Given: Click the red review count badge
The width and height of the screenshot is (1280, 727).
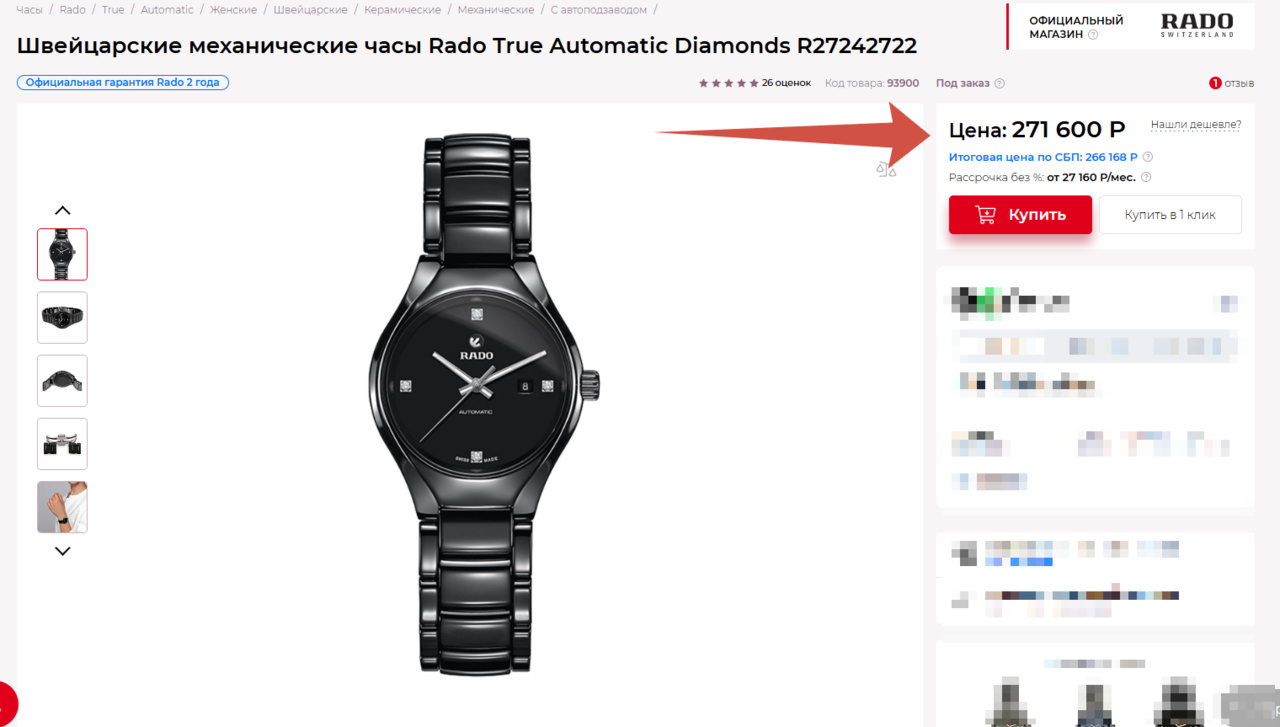Looking at the screenshot, I should pos(1215,83).
